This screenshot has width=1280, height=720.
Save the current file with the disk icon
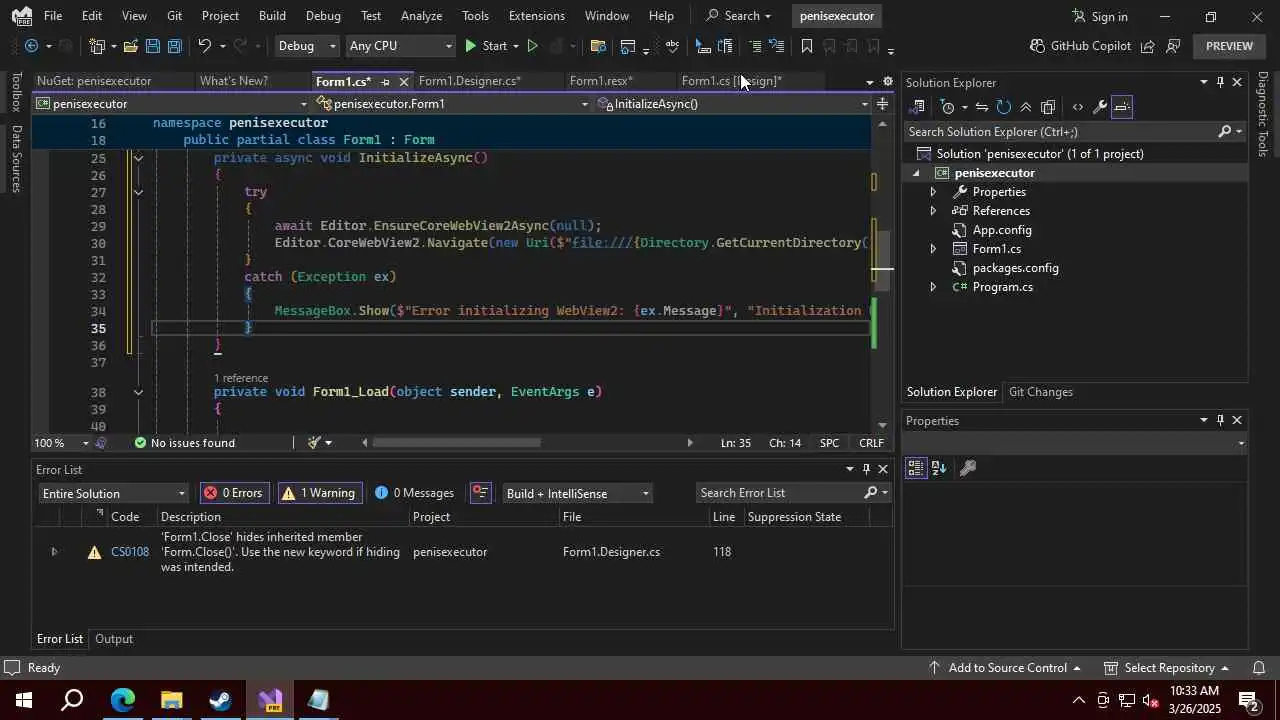pos(152,46)
